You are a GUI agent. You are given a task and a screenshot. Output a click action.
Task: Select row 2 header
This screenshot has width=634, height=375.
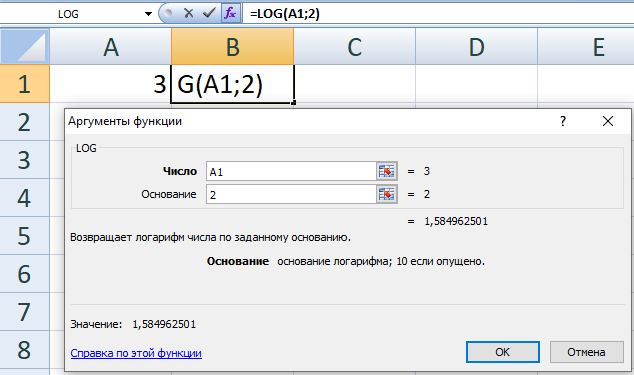click(24, 122)
